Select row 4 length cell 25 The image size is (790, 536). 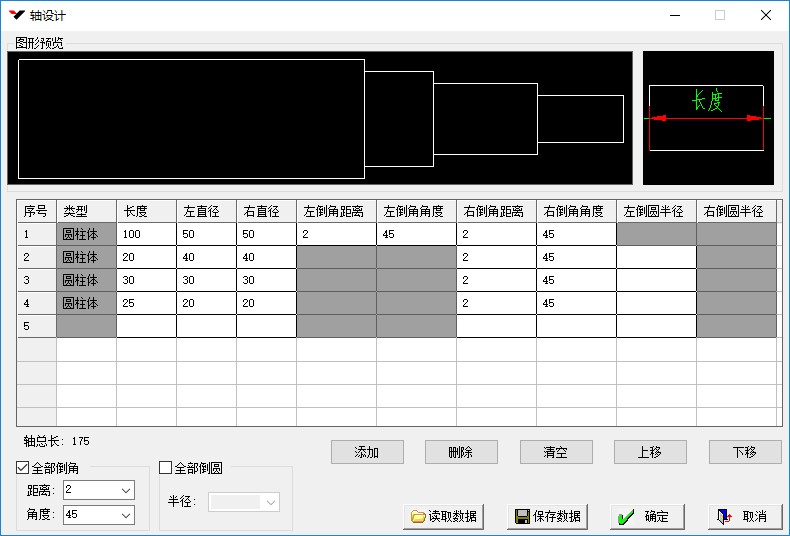tap(147, 303)
